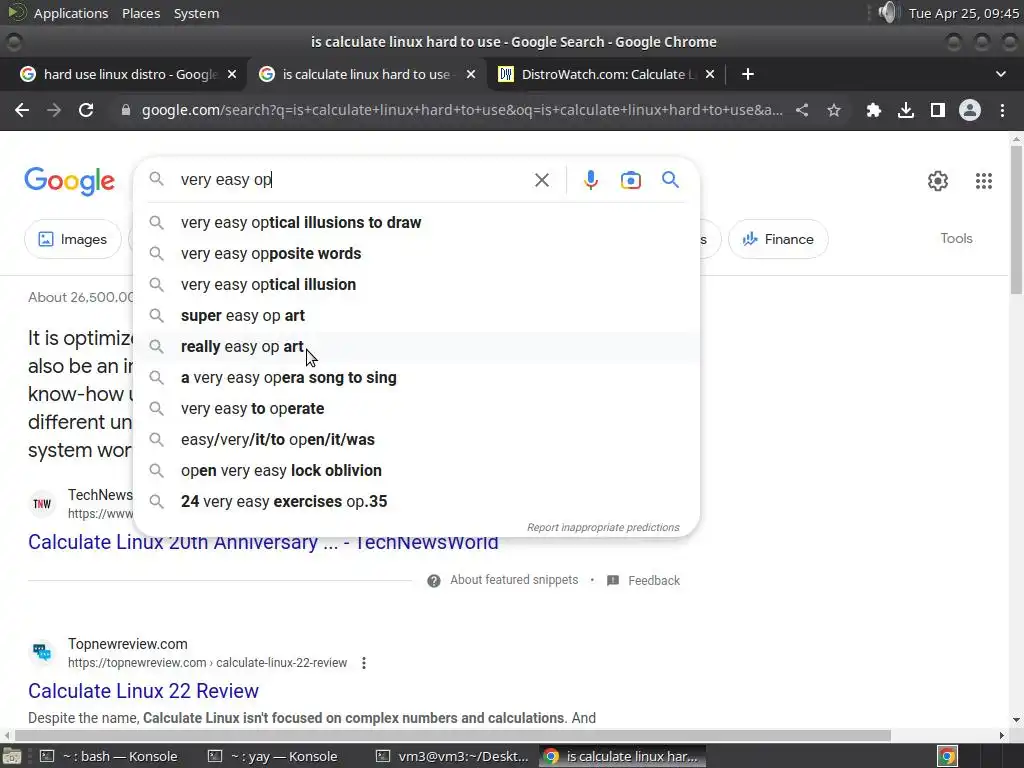Toggle the Chrome side panel icon
This screenshot has width=1024, height=768.
coord(938,110)
